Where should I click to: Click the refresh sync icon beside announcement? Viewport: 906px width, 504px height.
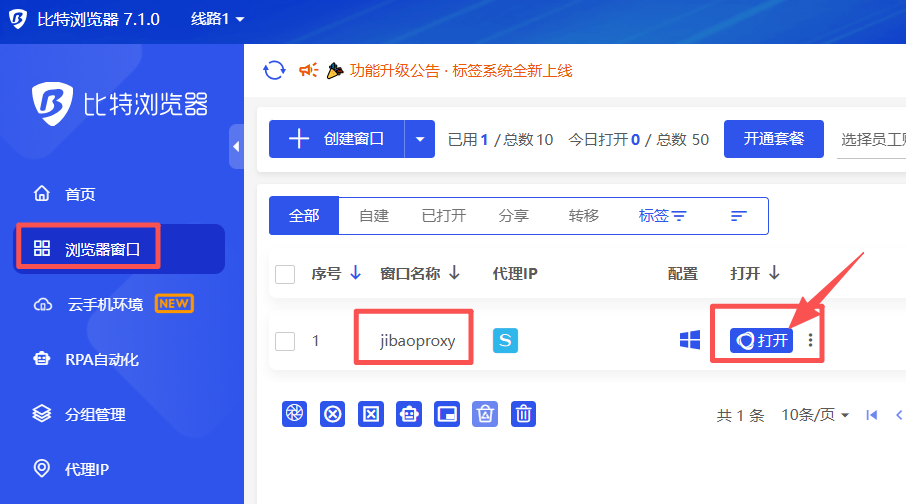(273, 70)
